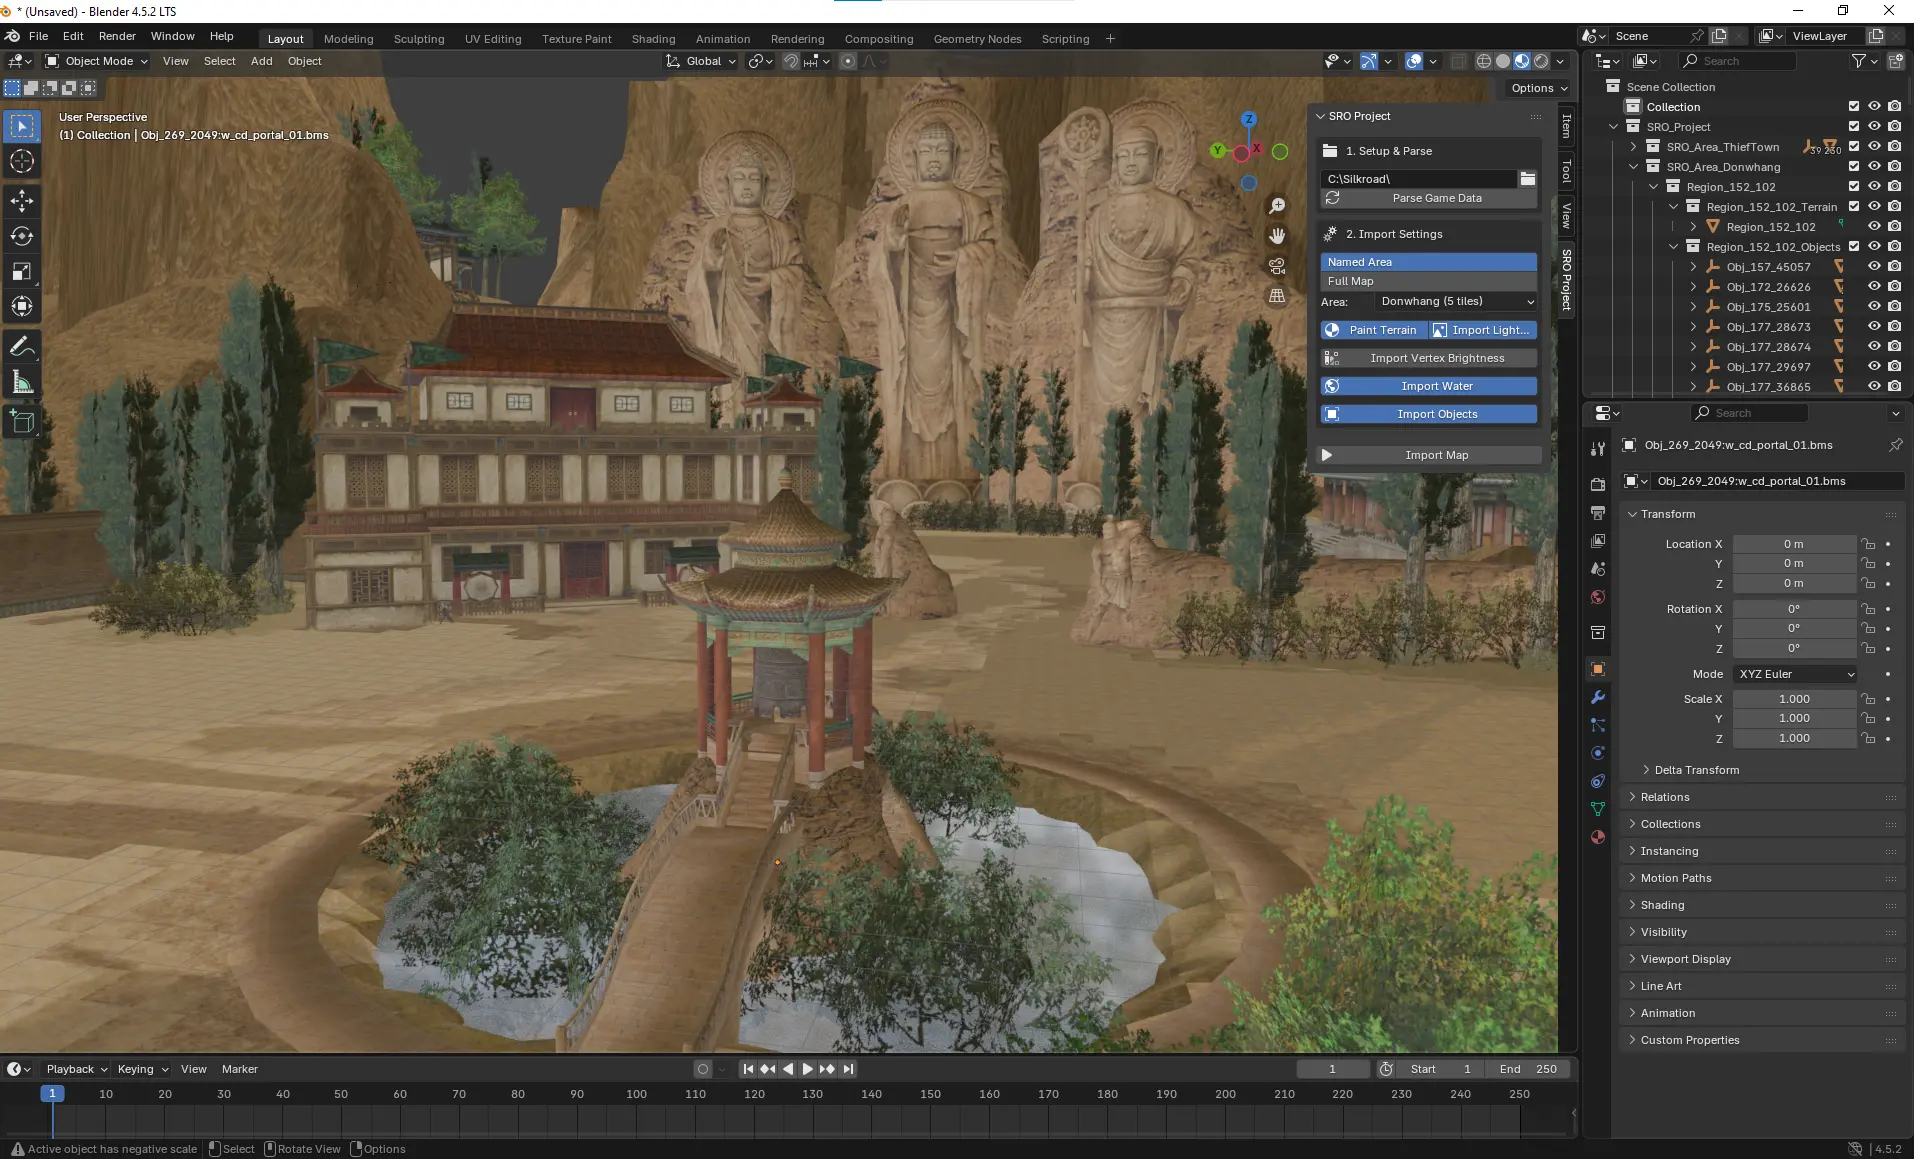Select the Cursor tool in toolbar
The image size is (1914, 1159).
click(x=22, y=162)
